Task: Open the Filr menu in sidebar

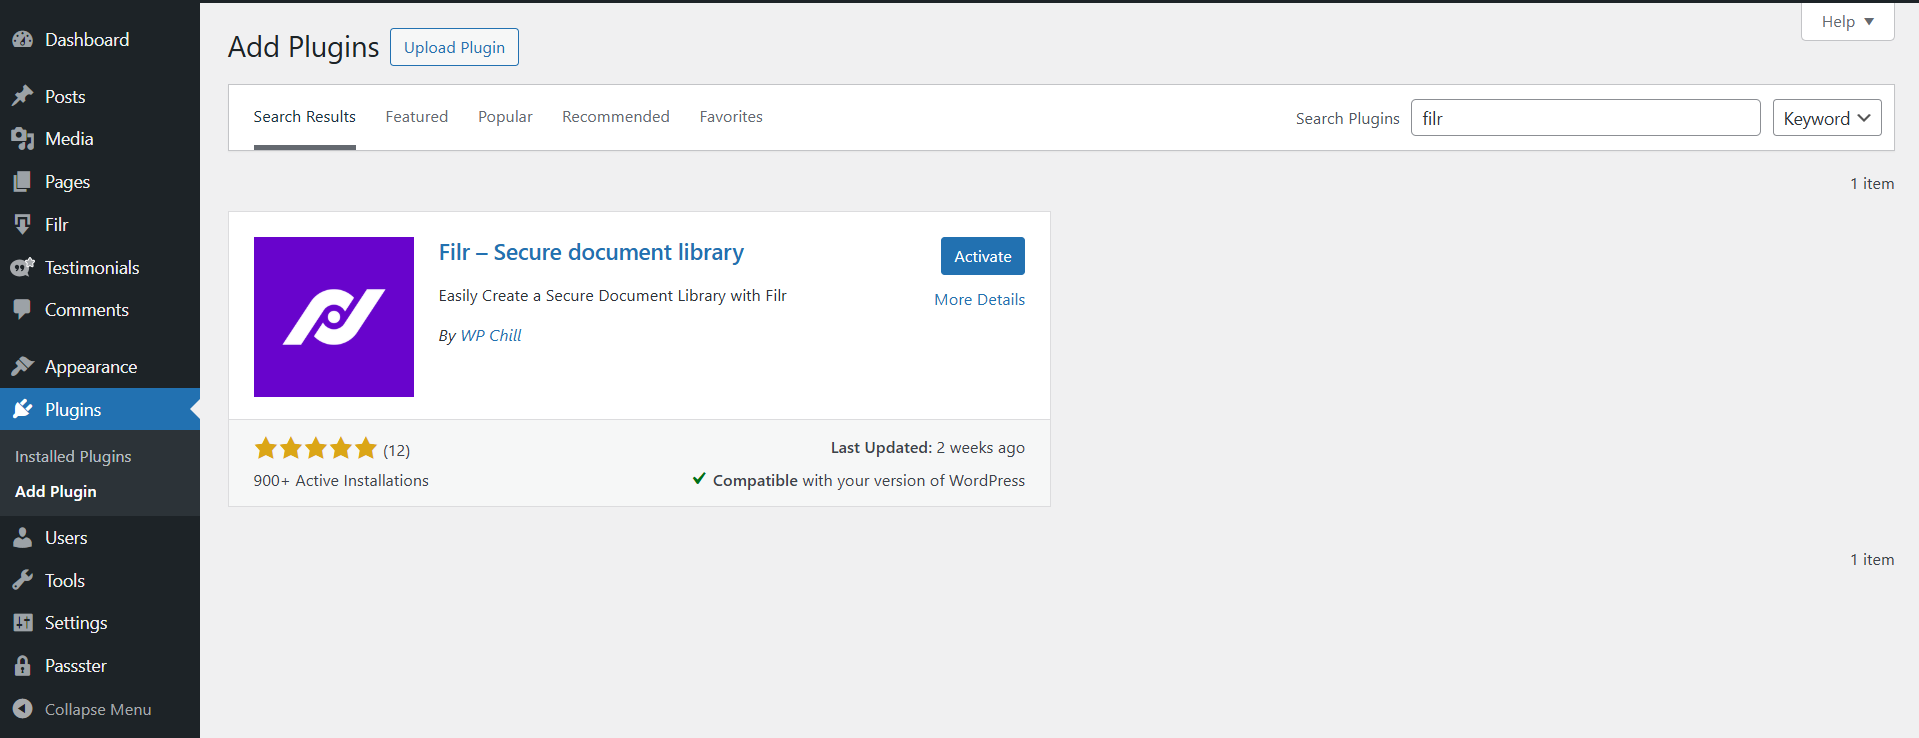Action: pyautogui.click(x=100, y=225)
